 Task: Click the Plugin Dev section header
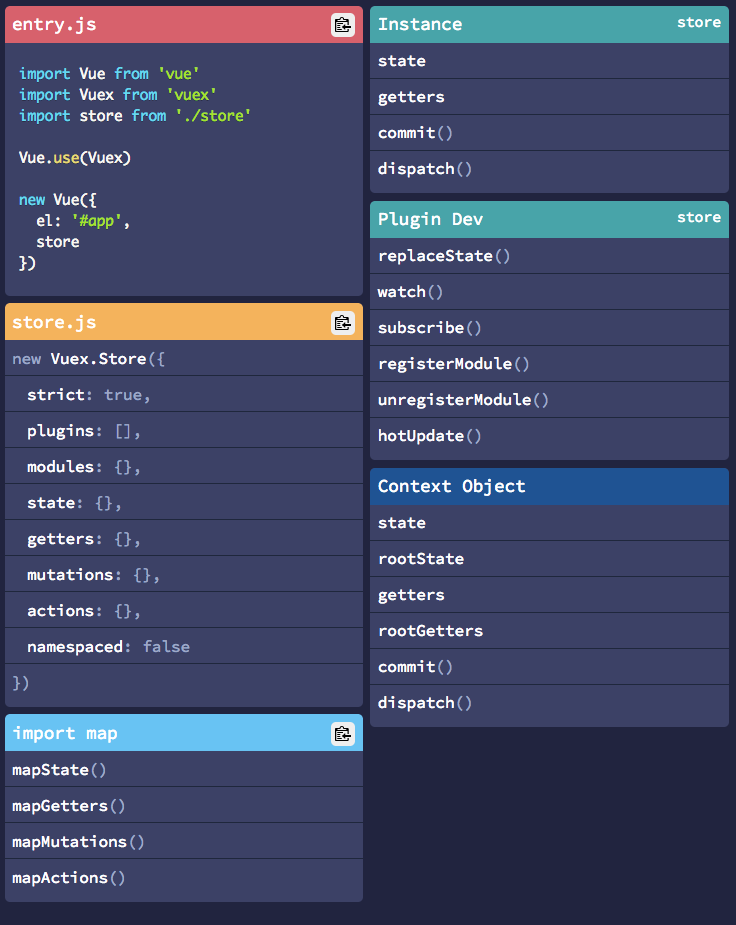[549, 219]
